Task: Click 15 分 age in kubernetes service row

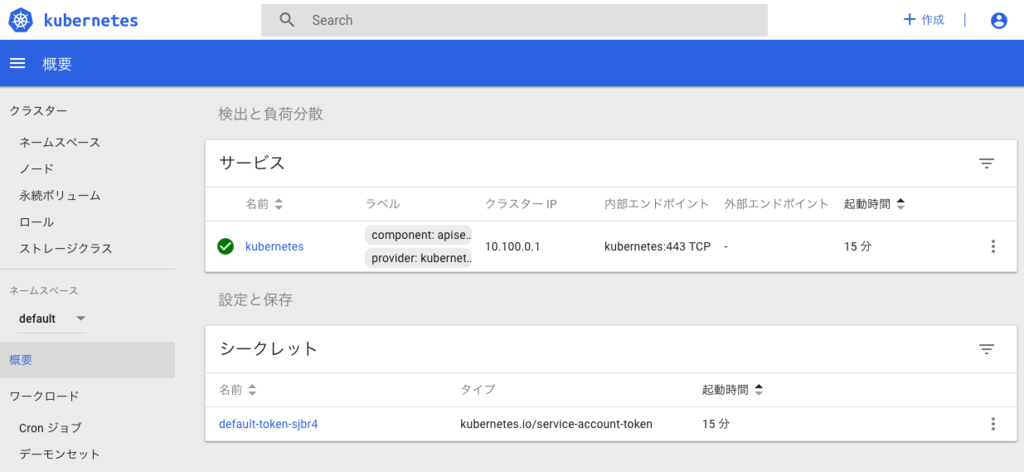Action: (857, 247)
